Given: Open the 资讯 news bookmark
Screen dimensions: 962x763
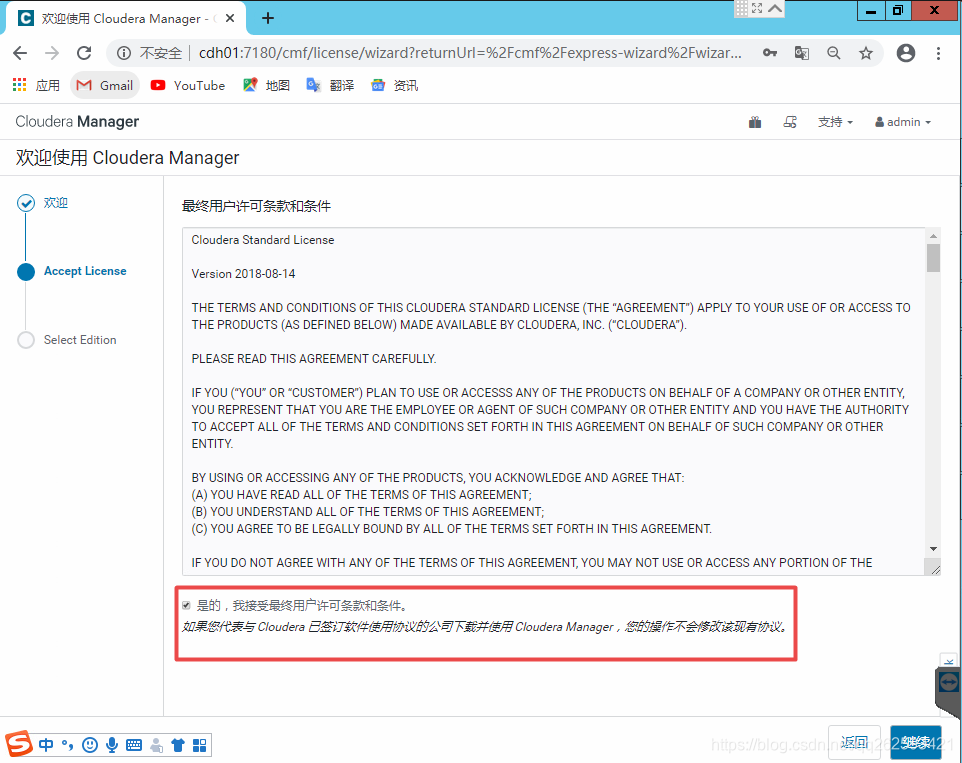Looking at the screenshot, I should click(394, 85).
